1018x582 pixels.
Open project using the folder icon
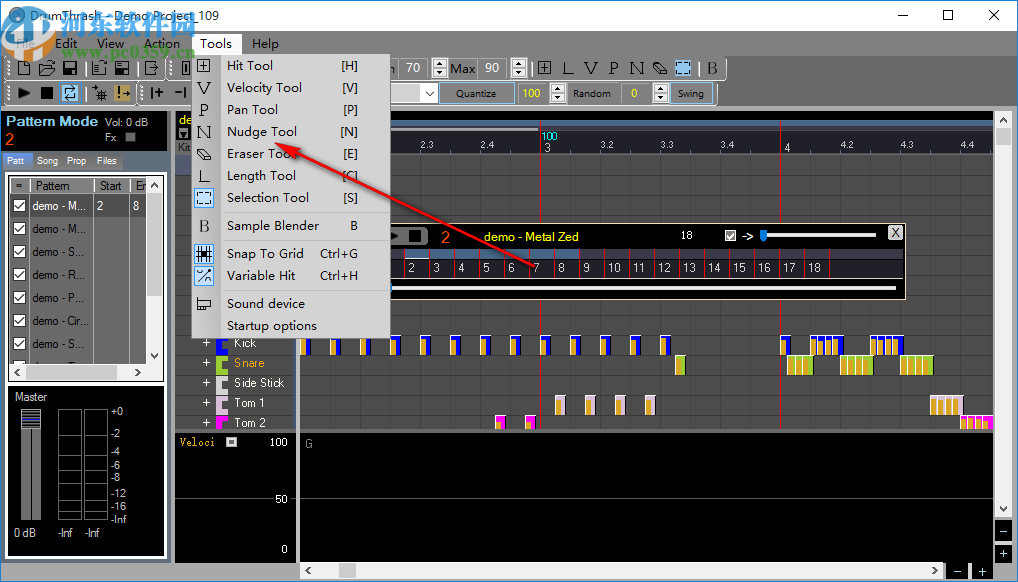tap(47, 68)
